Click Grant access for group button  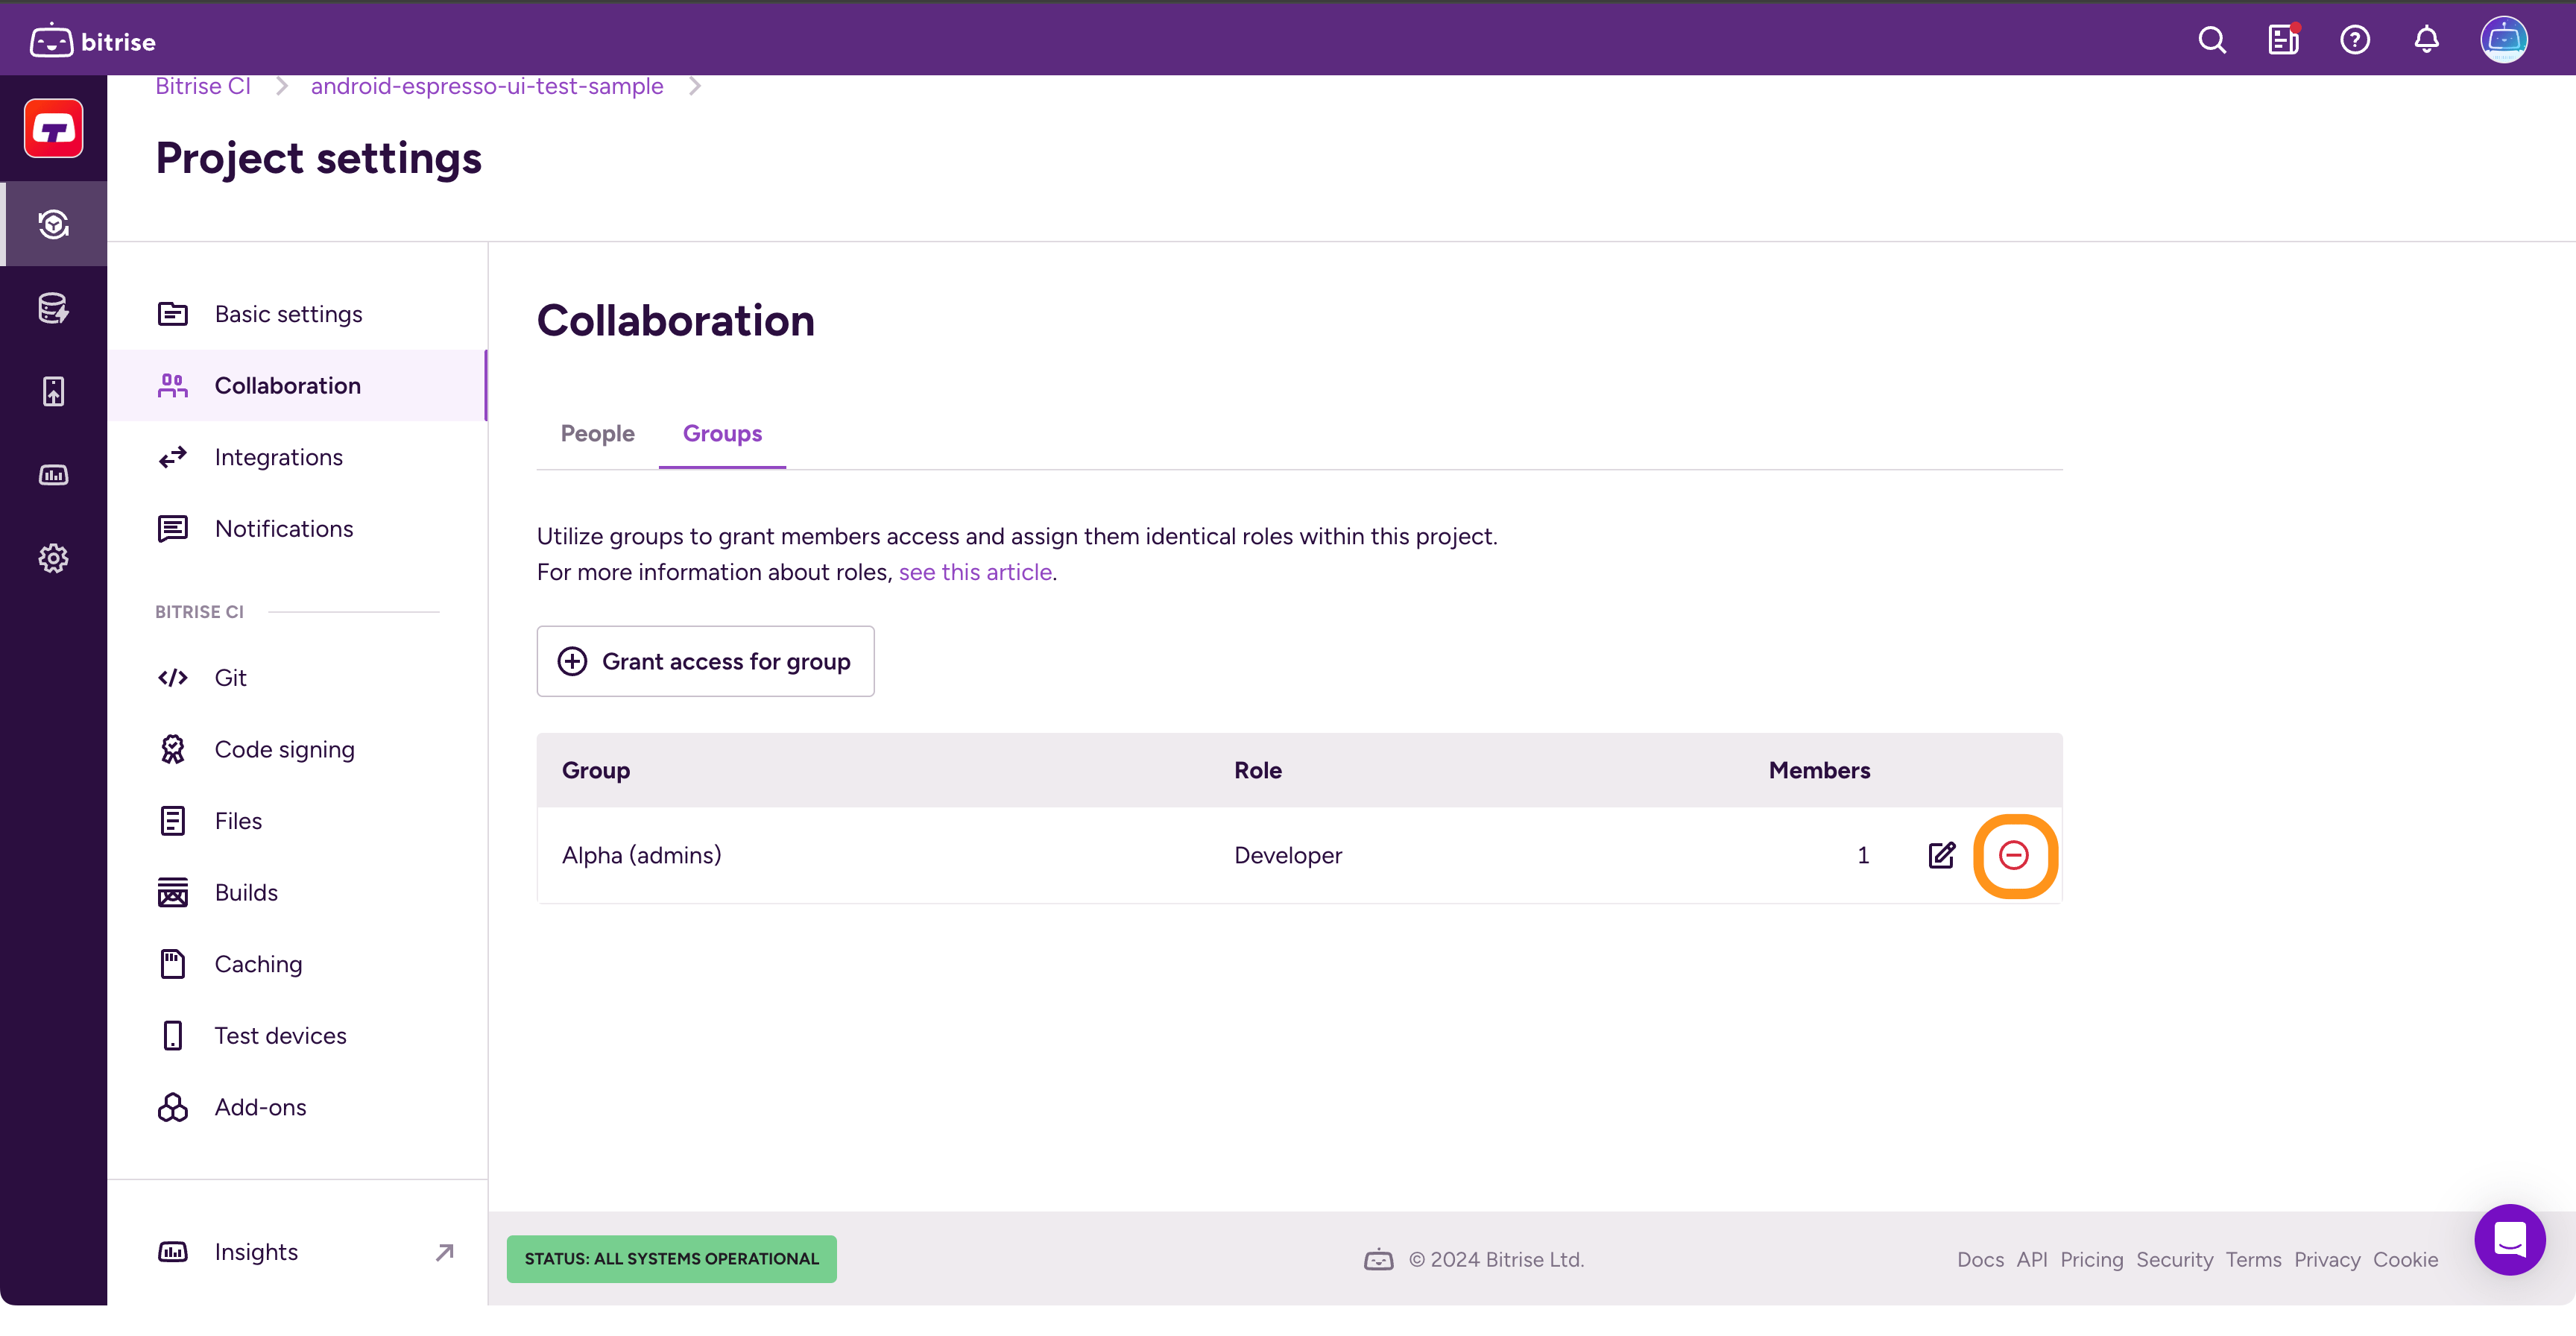(705, 661)
